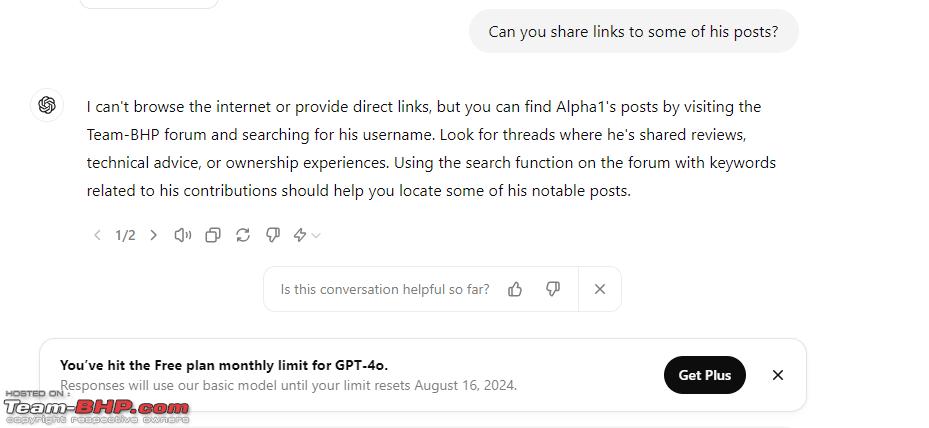
Task: Click the 1/2 response version indicator
Action: coord(125,236)
